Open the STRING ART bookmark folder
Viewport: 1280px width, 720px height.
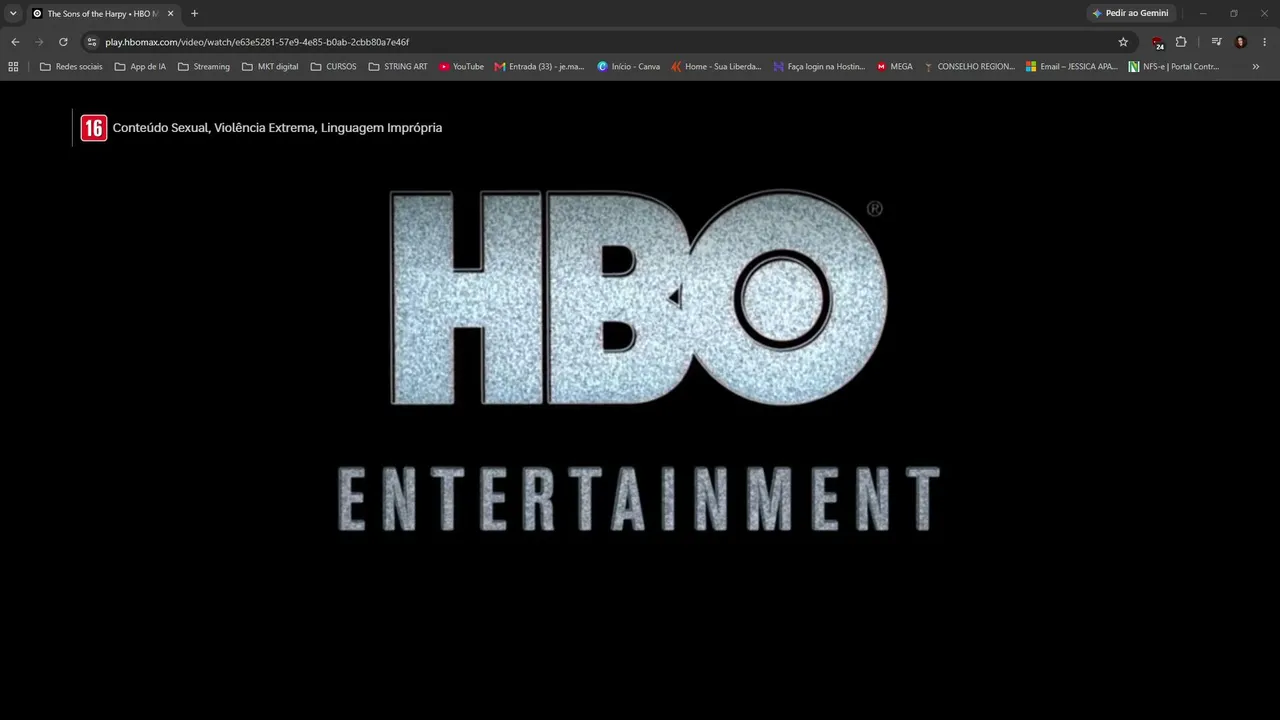click(x=398, y=67)
